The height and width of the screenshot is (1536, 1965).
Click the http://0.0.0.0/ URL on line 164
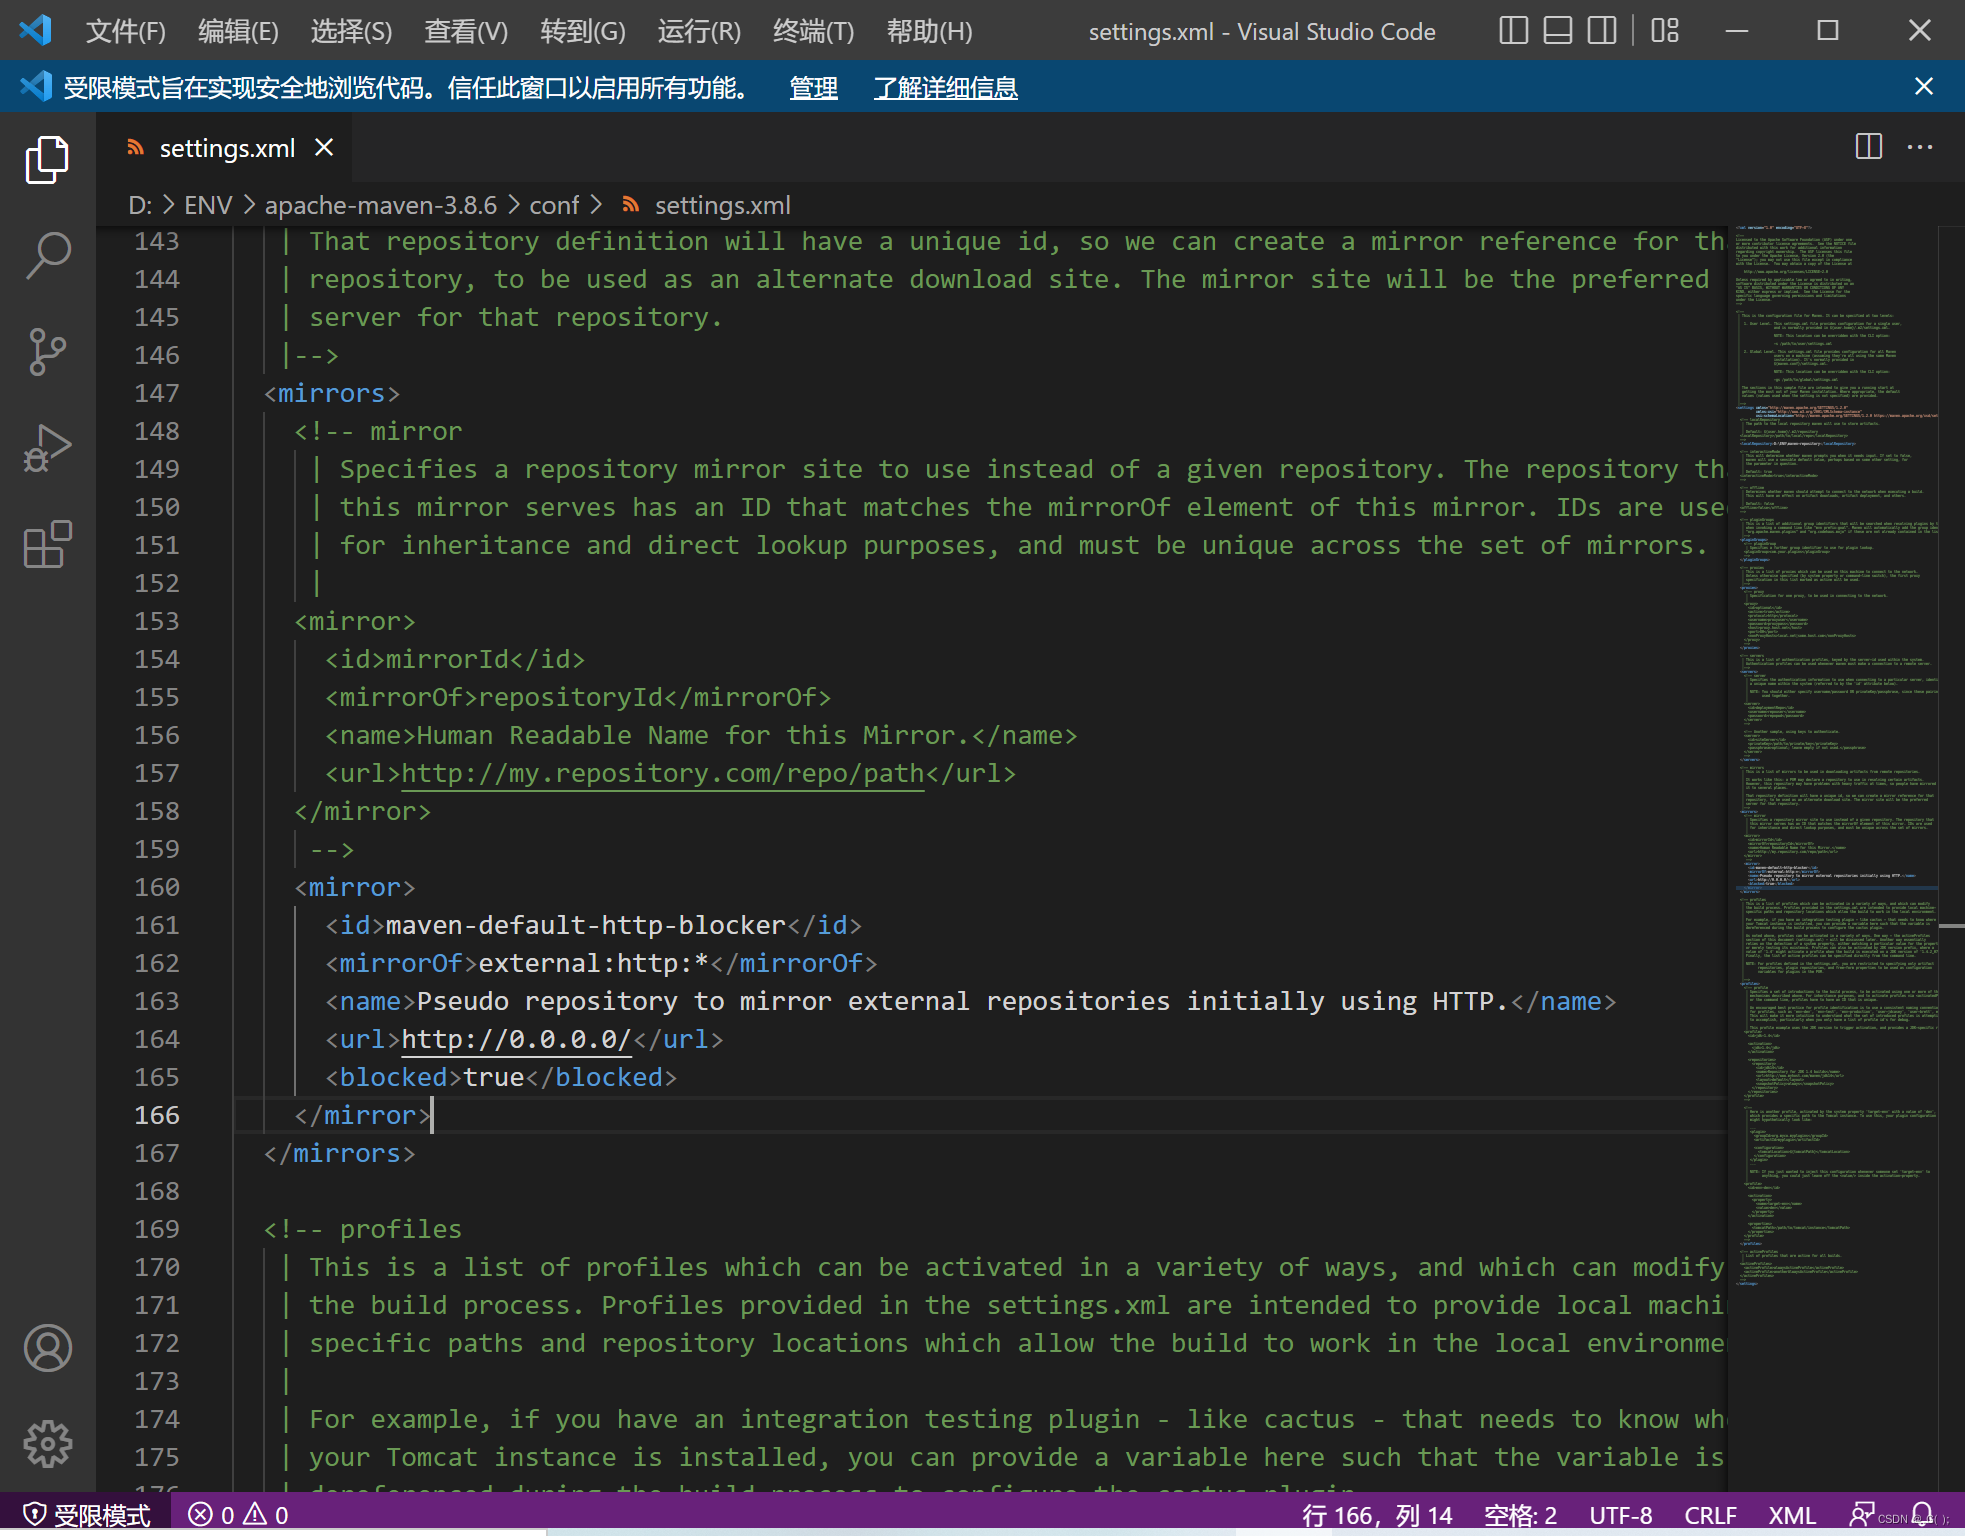pos(516,1039)
